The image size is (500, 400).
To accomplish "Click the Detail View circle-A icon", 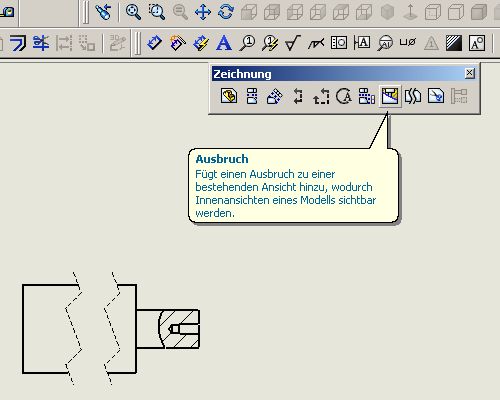I will [x=344, y=96].
